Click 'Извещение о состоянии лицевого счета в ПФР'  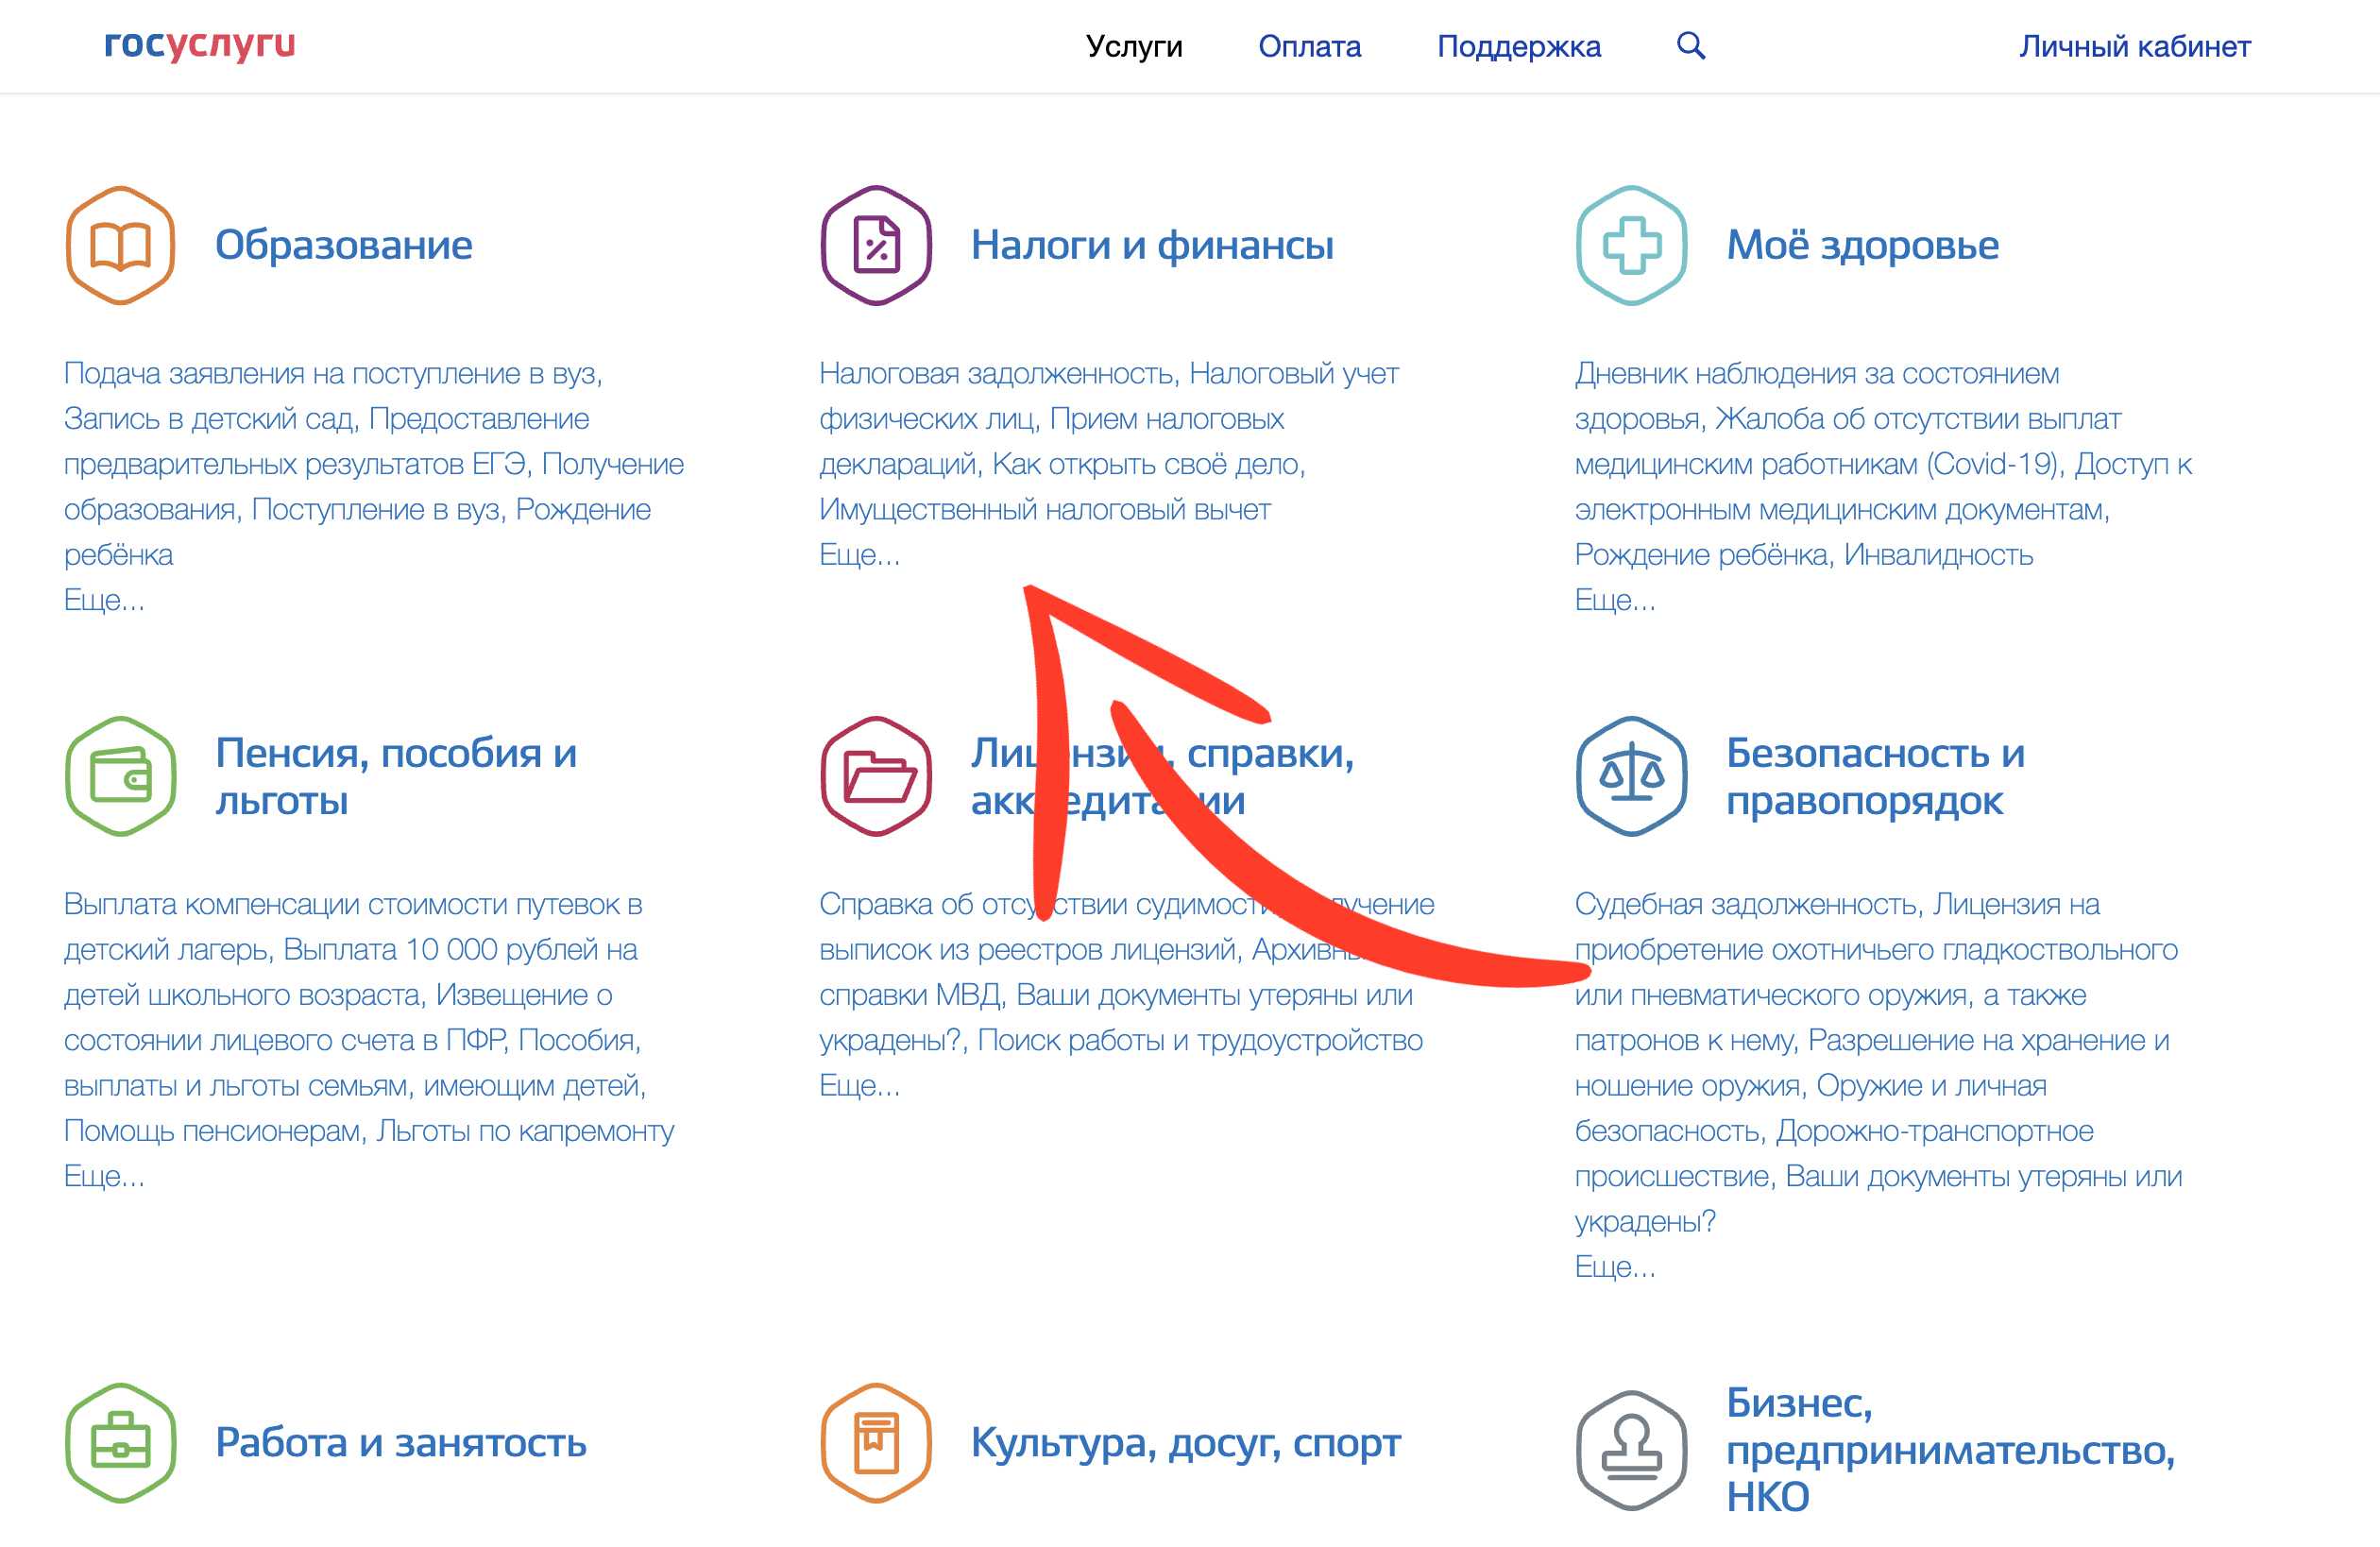pyautogui.click(x=339, y=1018)
